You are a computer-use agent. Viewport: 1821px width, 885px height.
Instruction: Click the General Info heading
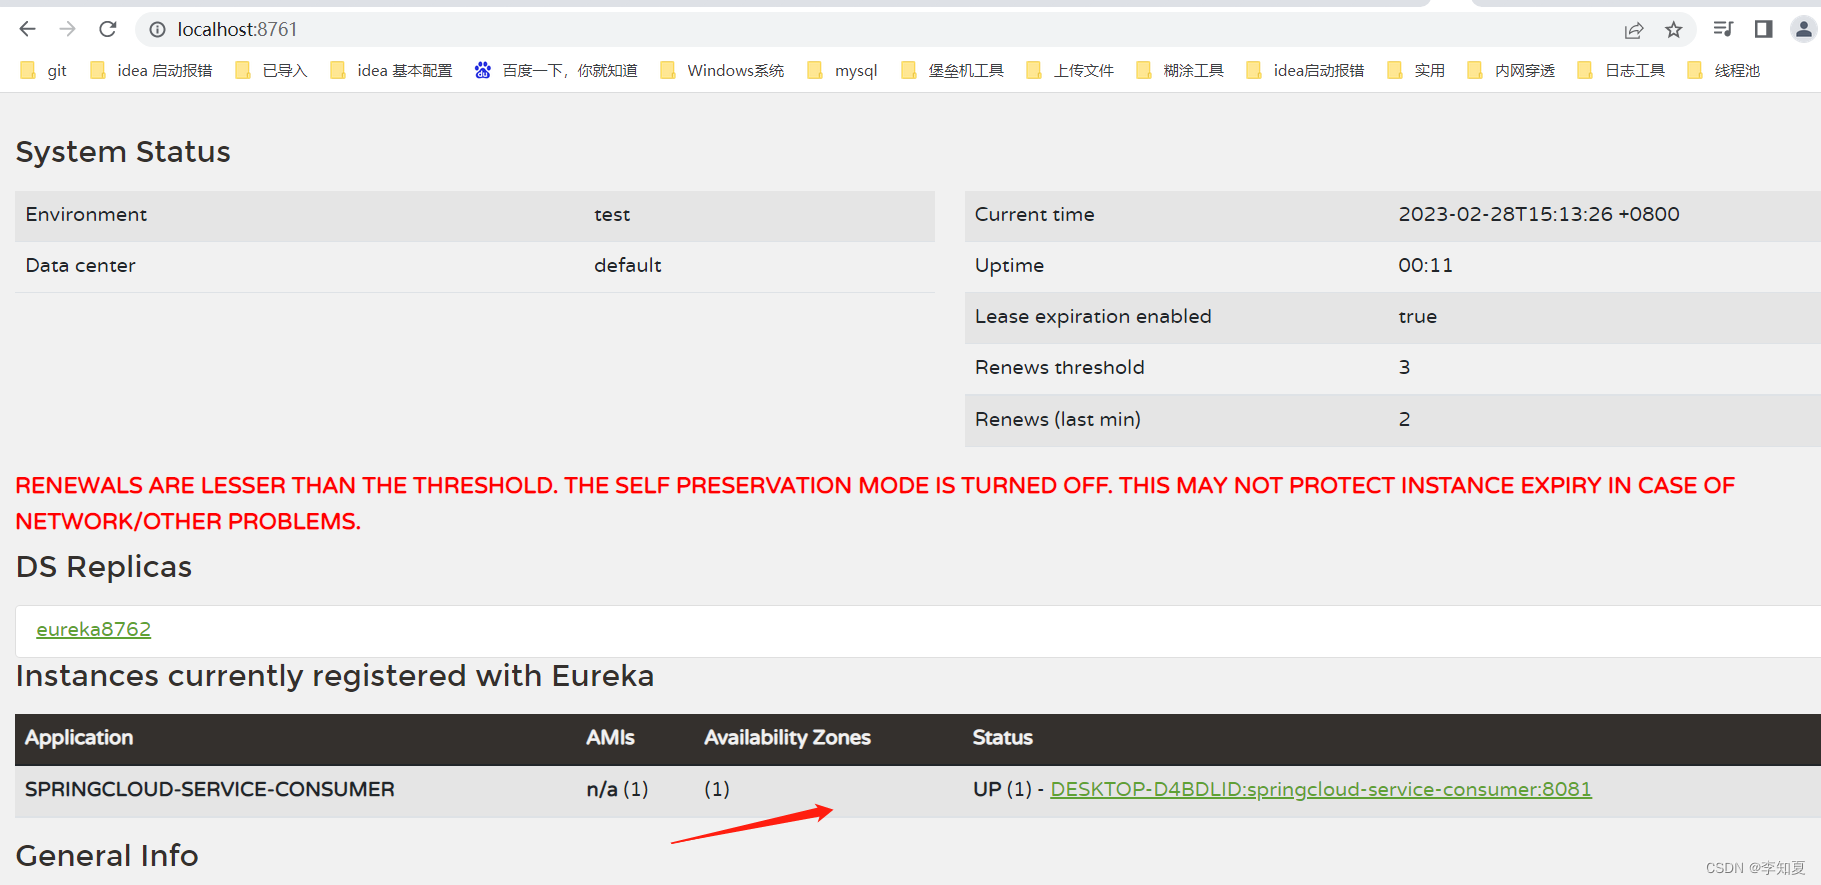[107, 856]
